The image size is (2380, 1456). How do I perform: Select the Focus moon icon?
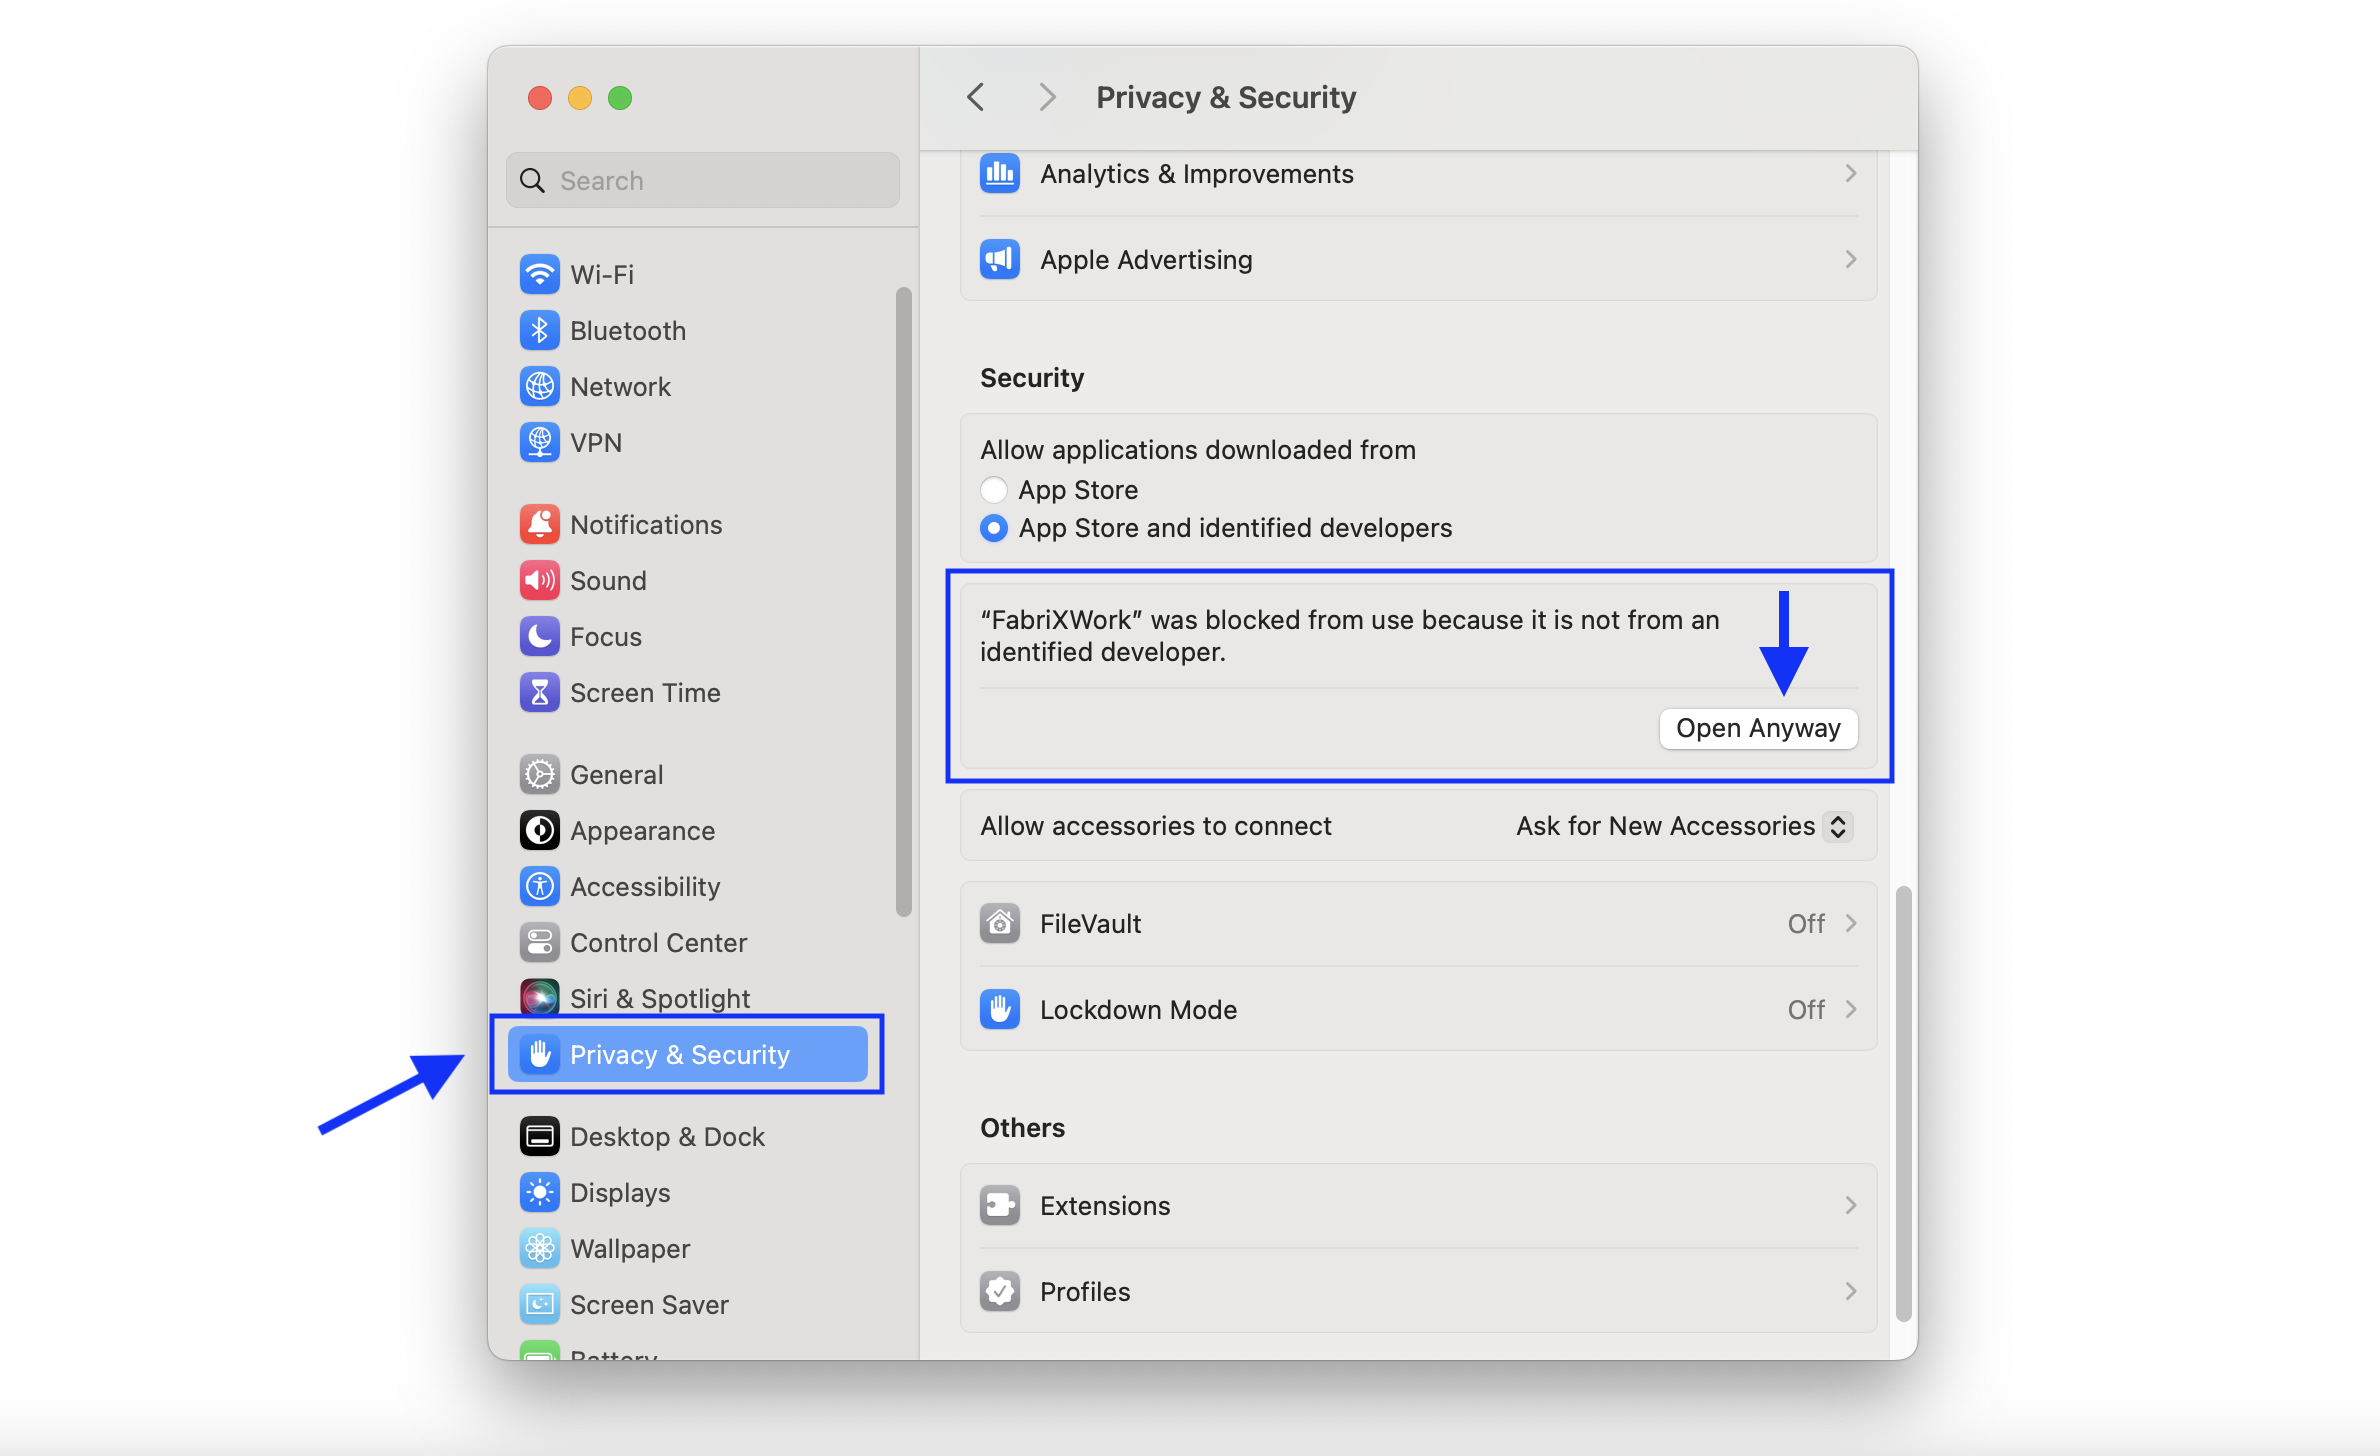point(540,636)
